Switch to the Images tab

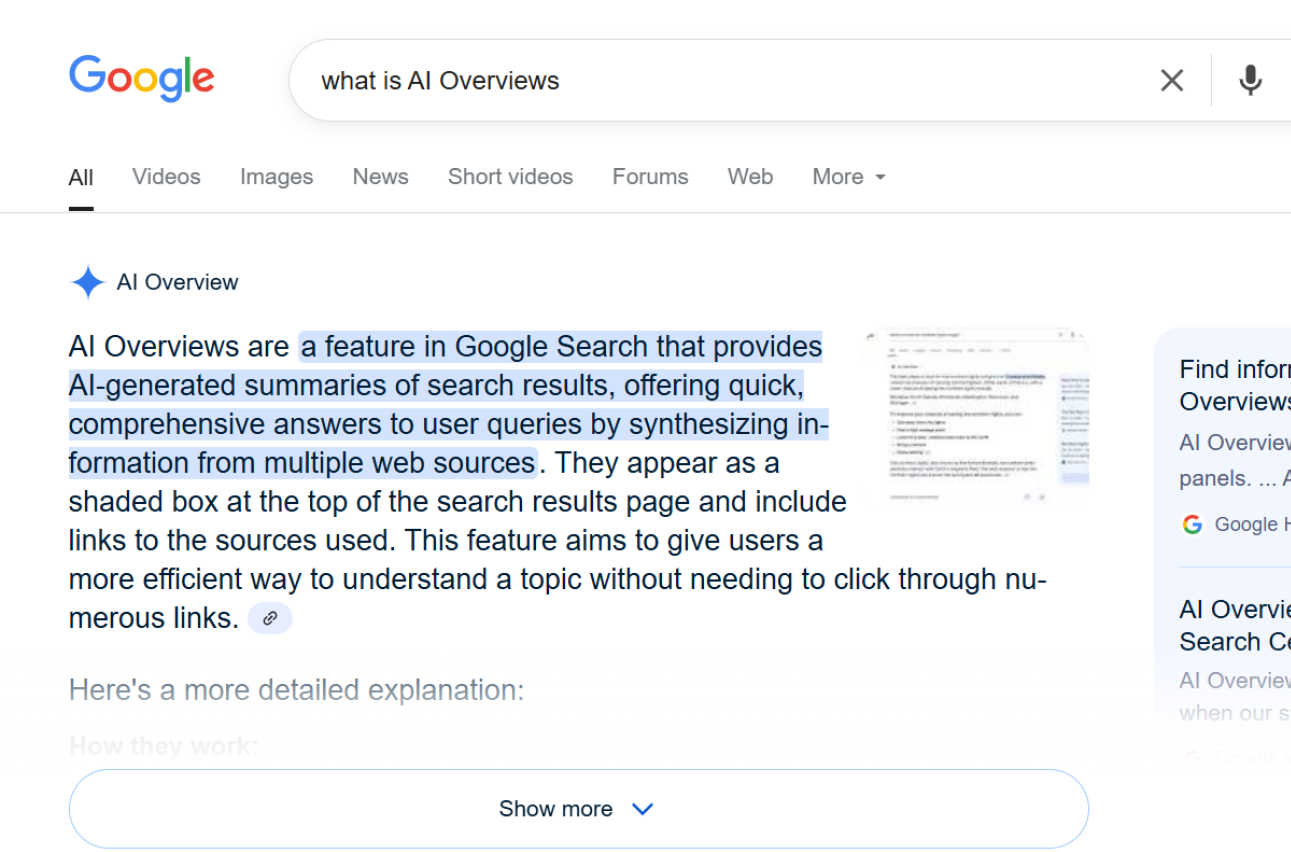click(x=276, y=177)
